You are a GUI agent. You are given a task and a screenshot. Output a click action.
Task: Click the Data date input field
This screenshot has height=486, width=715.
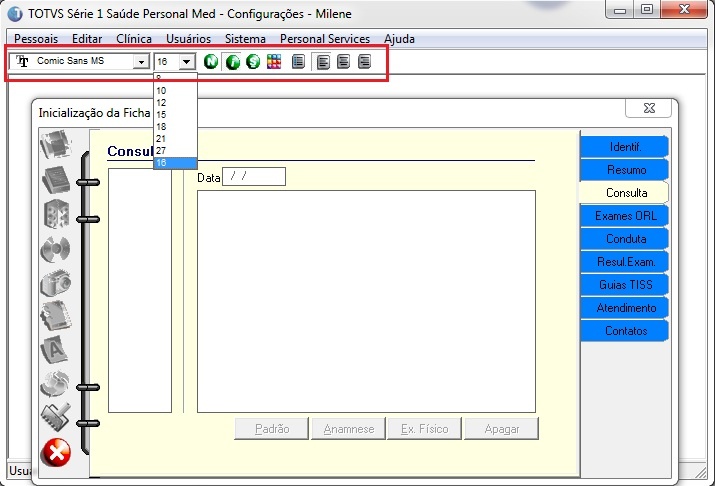point(254,176)
